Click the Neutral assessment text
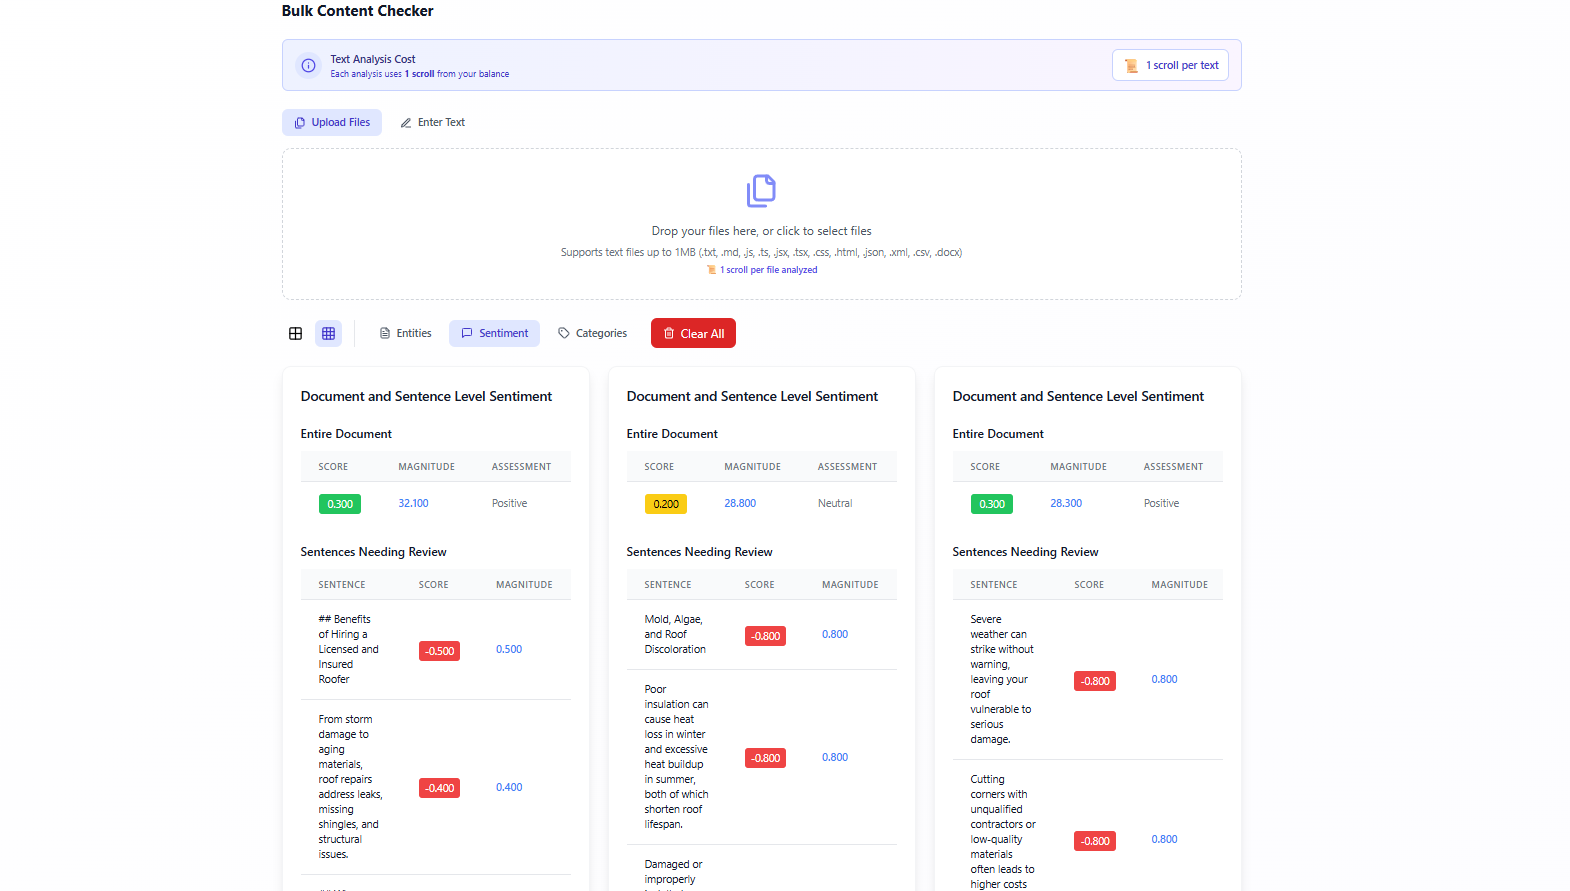Viewport: 1570px width, 891px height. click(x=835, y=504)
